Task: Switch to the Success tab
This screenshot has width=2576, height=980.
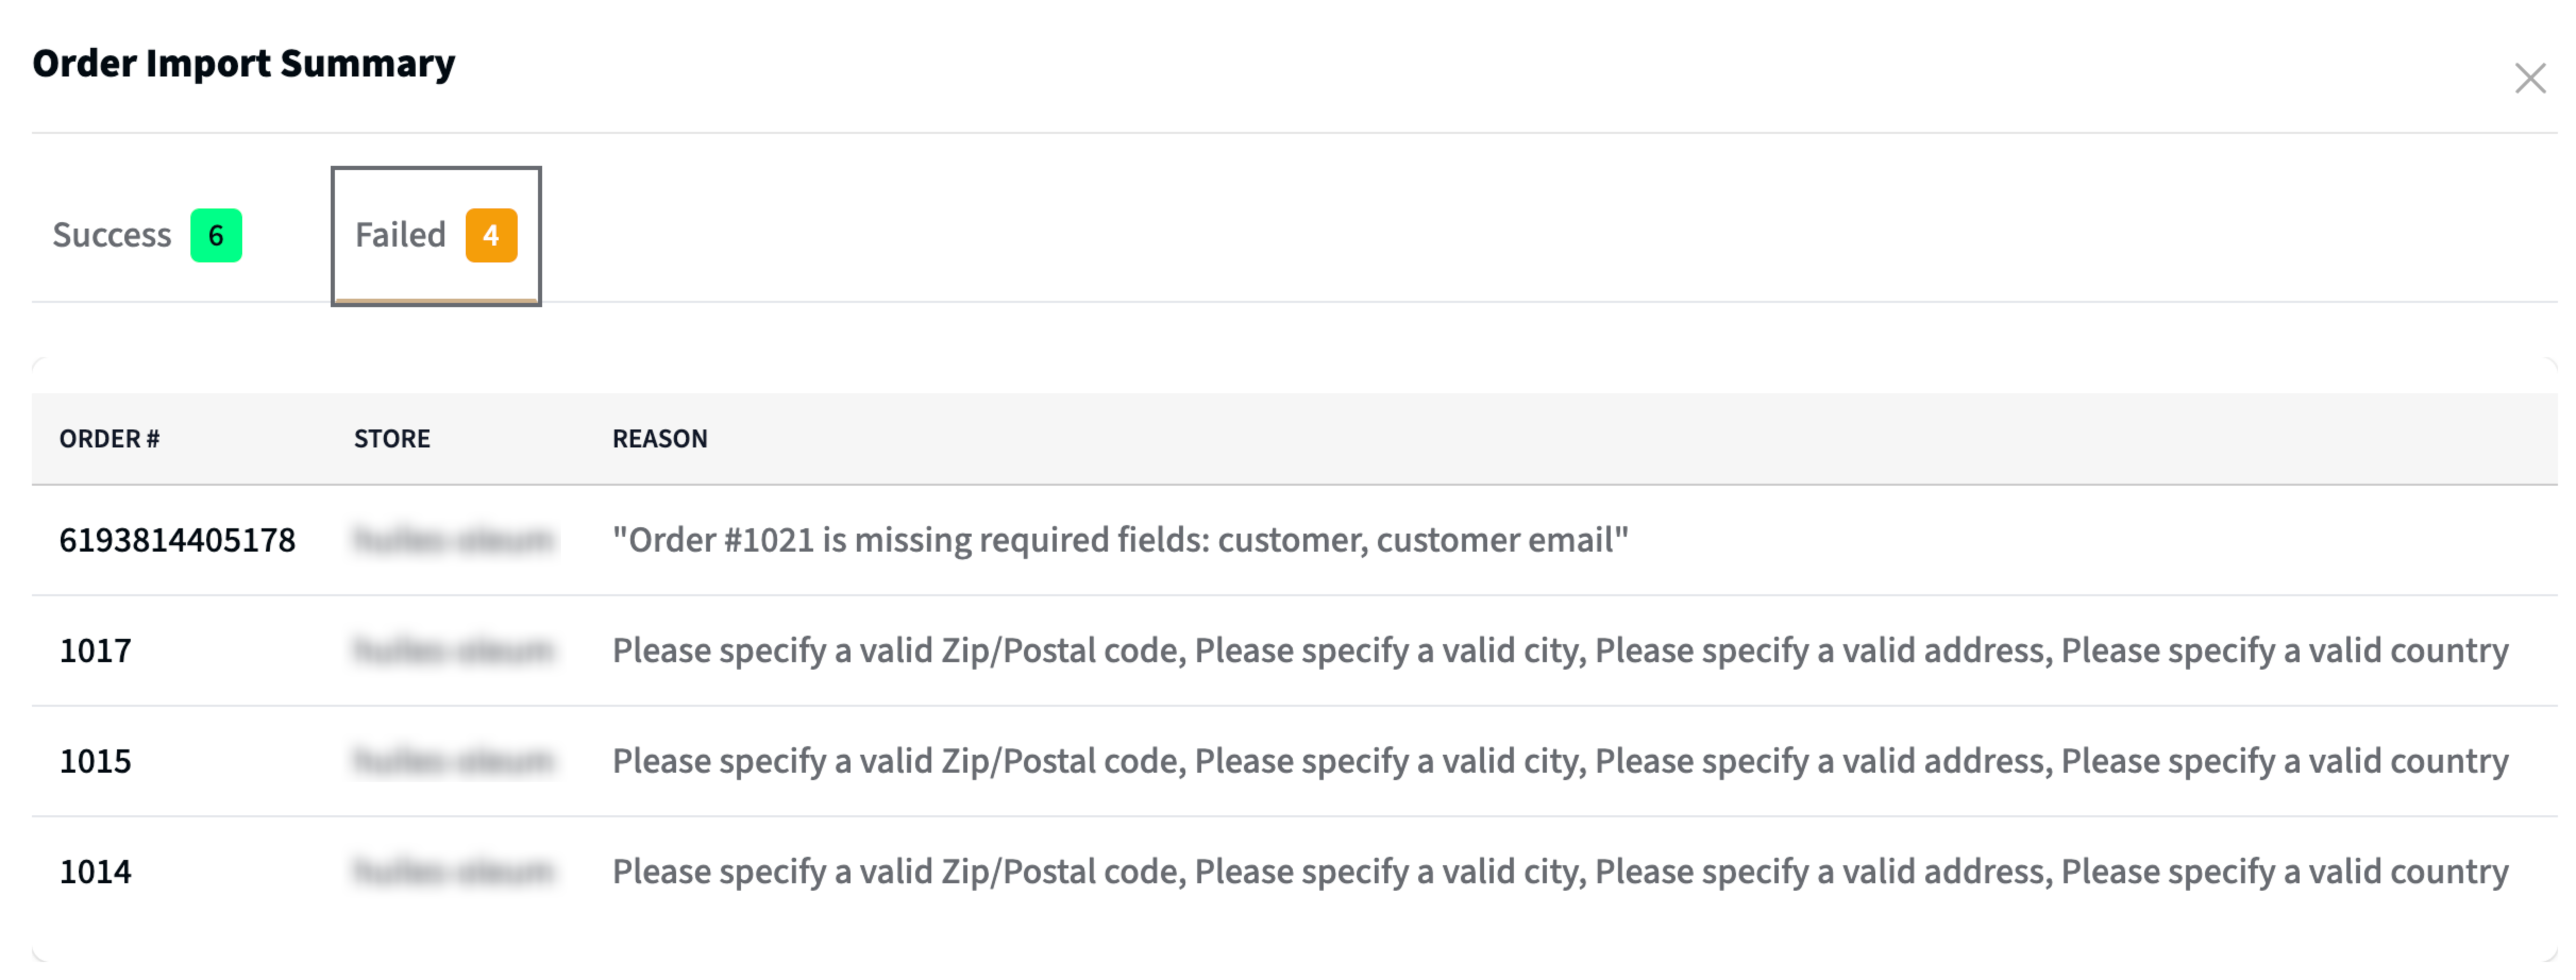Action: pyautogui.click(x=147, y=235)
